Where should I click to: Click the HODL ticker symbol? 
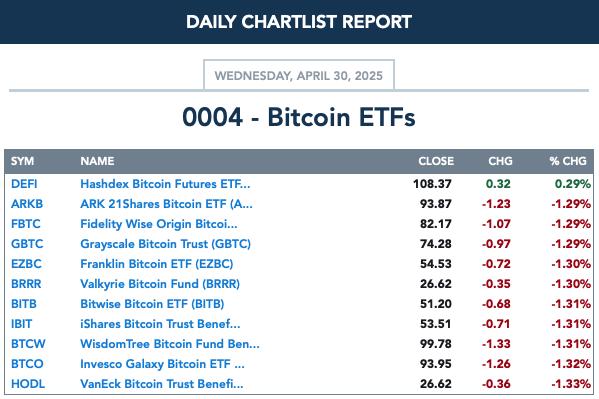point(28,383)
